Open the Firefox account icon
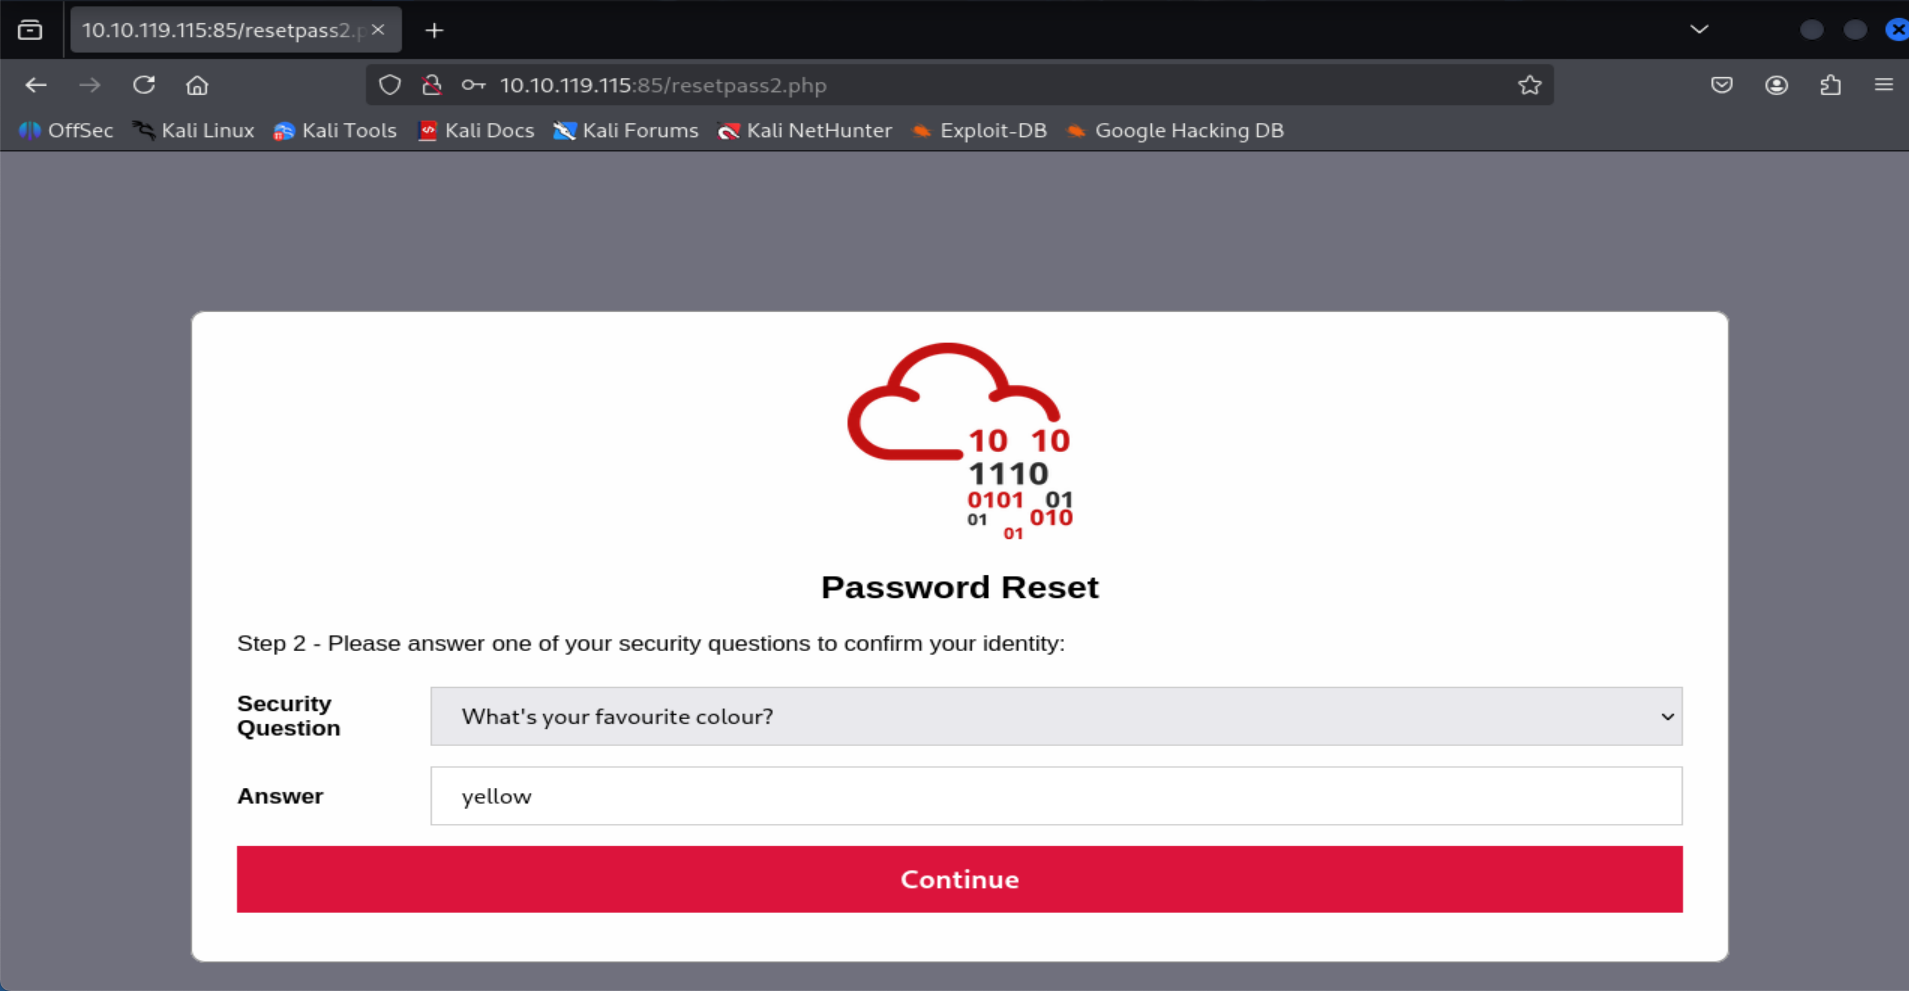 [1776, 85]
